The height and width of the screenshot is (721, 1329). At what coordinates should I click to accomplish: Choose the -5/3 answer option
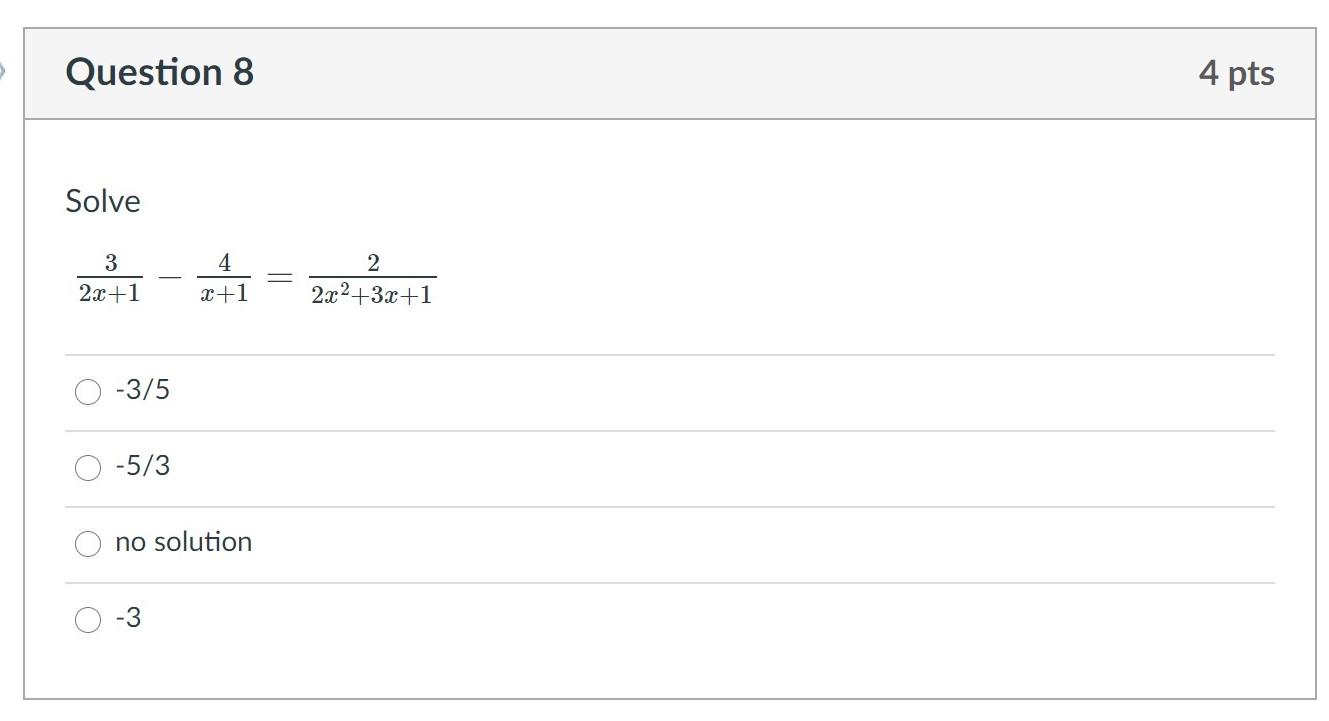89,465
